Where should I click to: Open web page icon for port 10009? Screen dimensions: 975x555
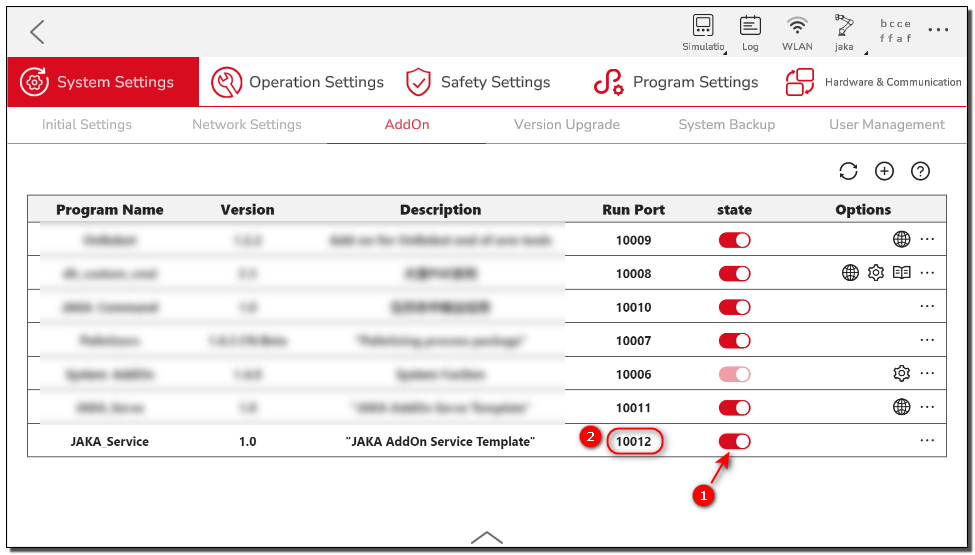902,239
